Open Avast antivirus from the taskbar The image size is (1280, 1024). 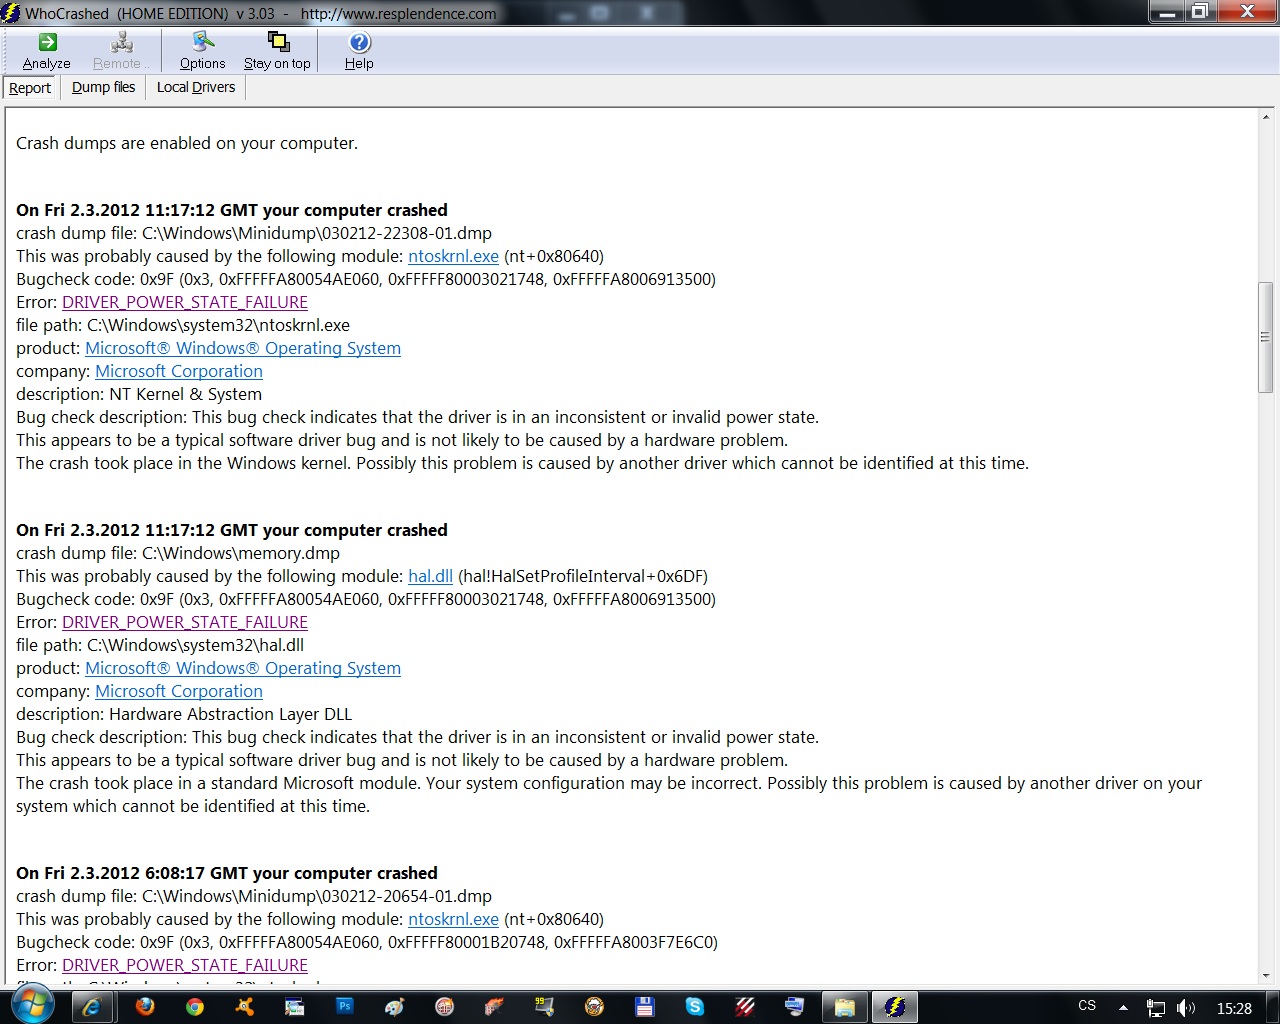(245, 1007)
